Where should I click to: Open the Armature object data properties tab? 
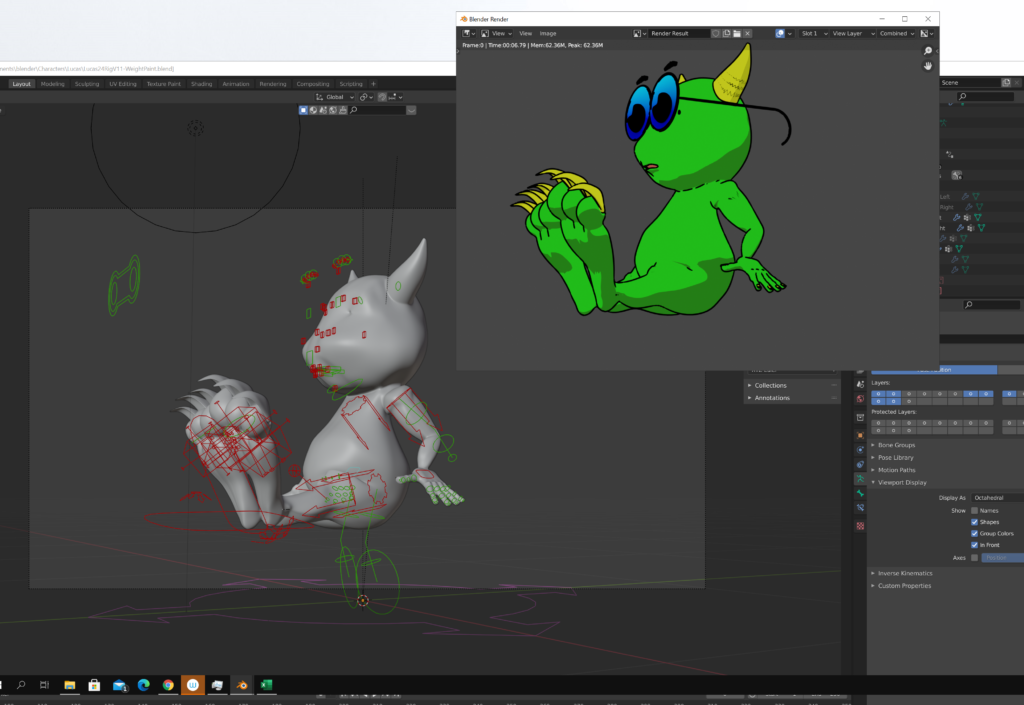click(859, 480)
